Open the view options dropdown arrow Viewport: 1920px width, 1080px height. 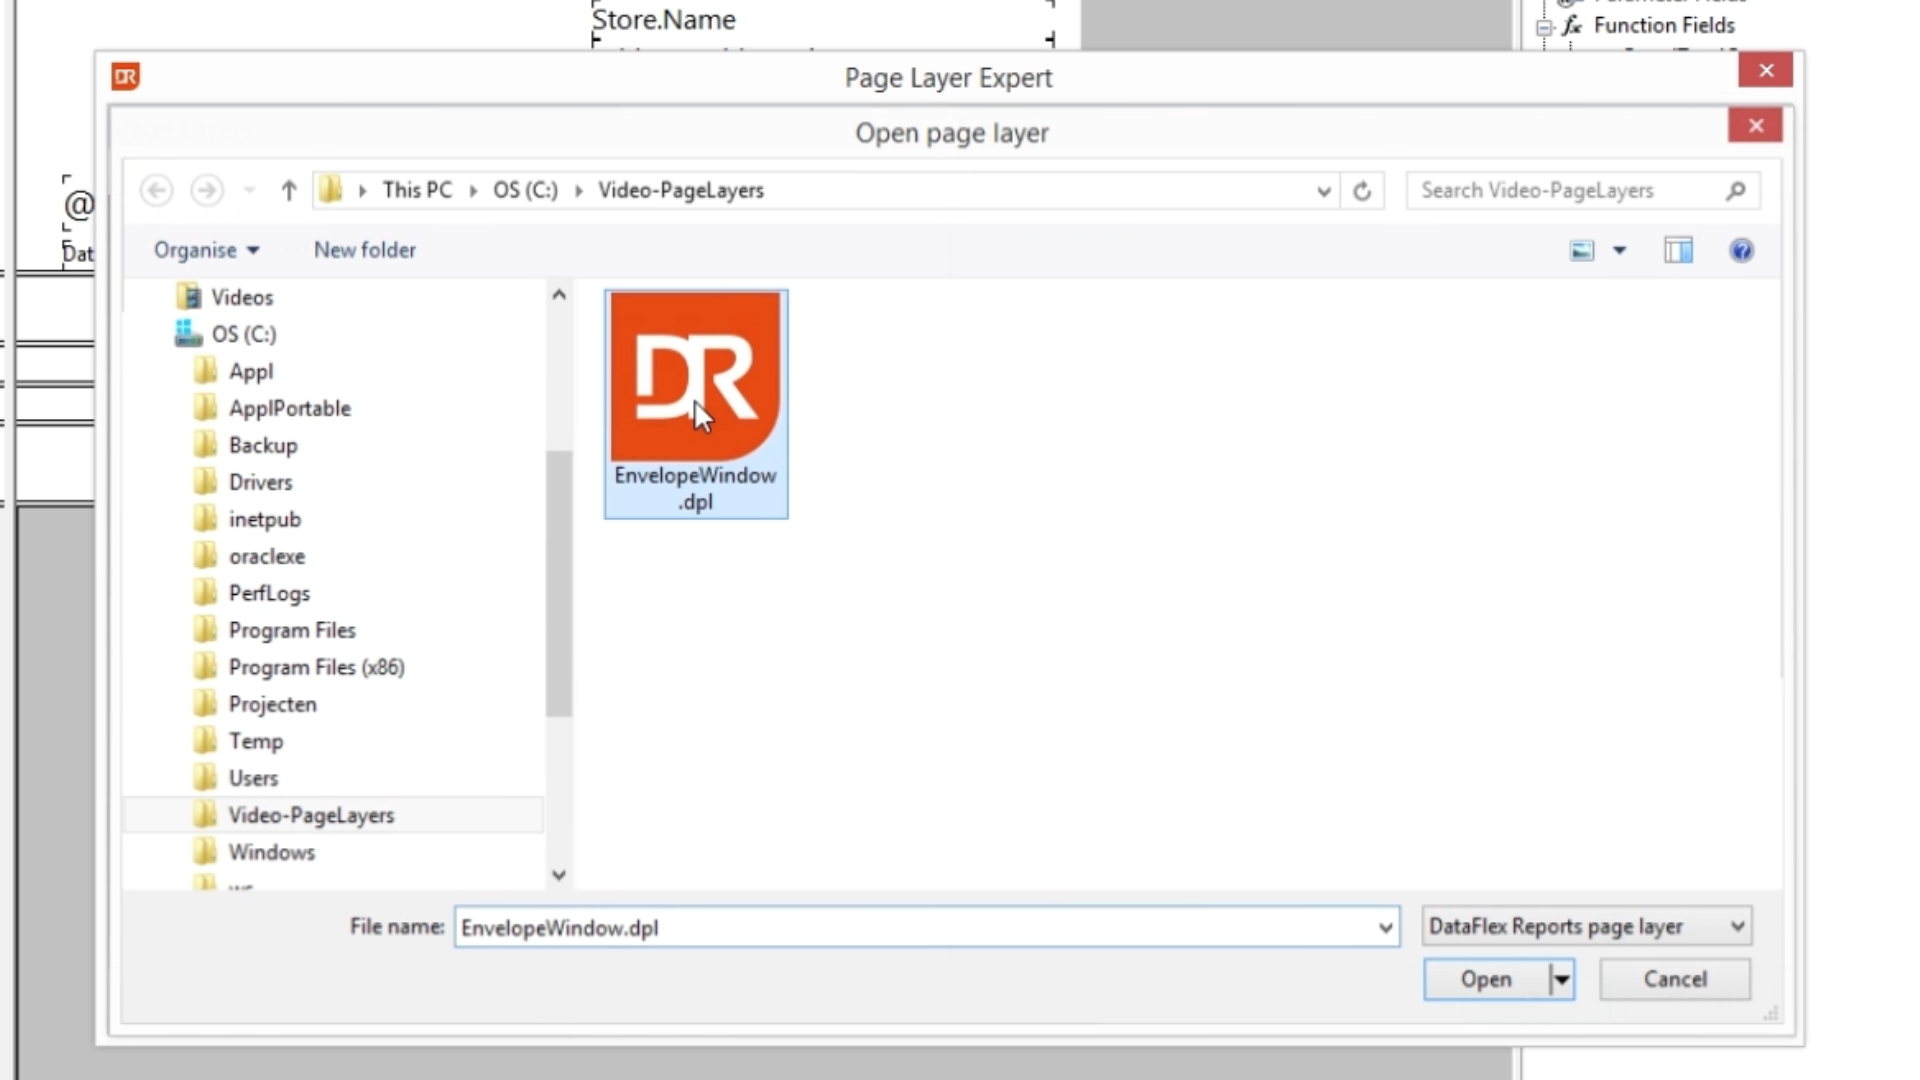point(1620,250)
